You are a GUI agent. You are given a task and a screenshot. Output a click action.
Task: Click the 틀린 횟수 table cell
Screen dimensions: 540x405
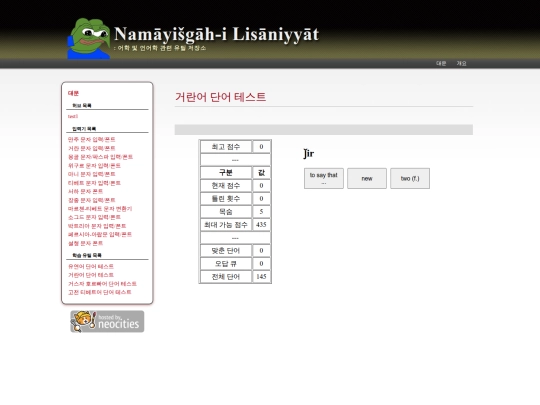pyautogui.click(x=226, y=199)
